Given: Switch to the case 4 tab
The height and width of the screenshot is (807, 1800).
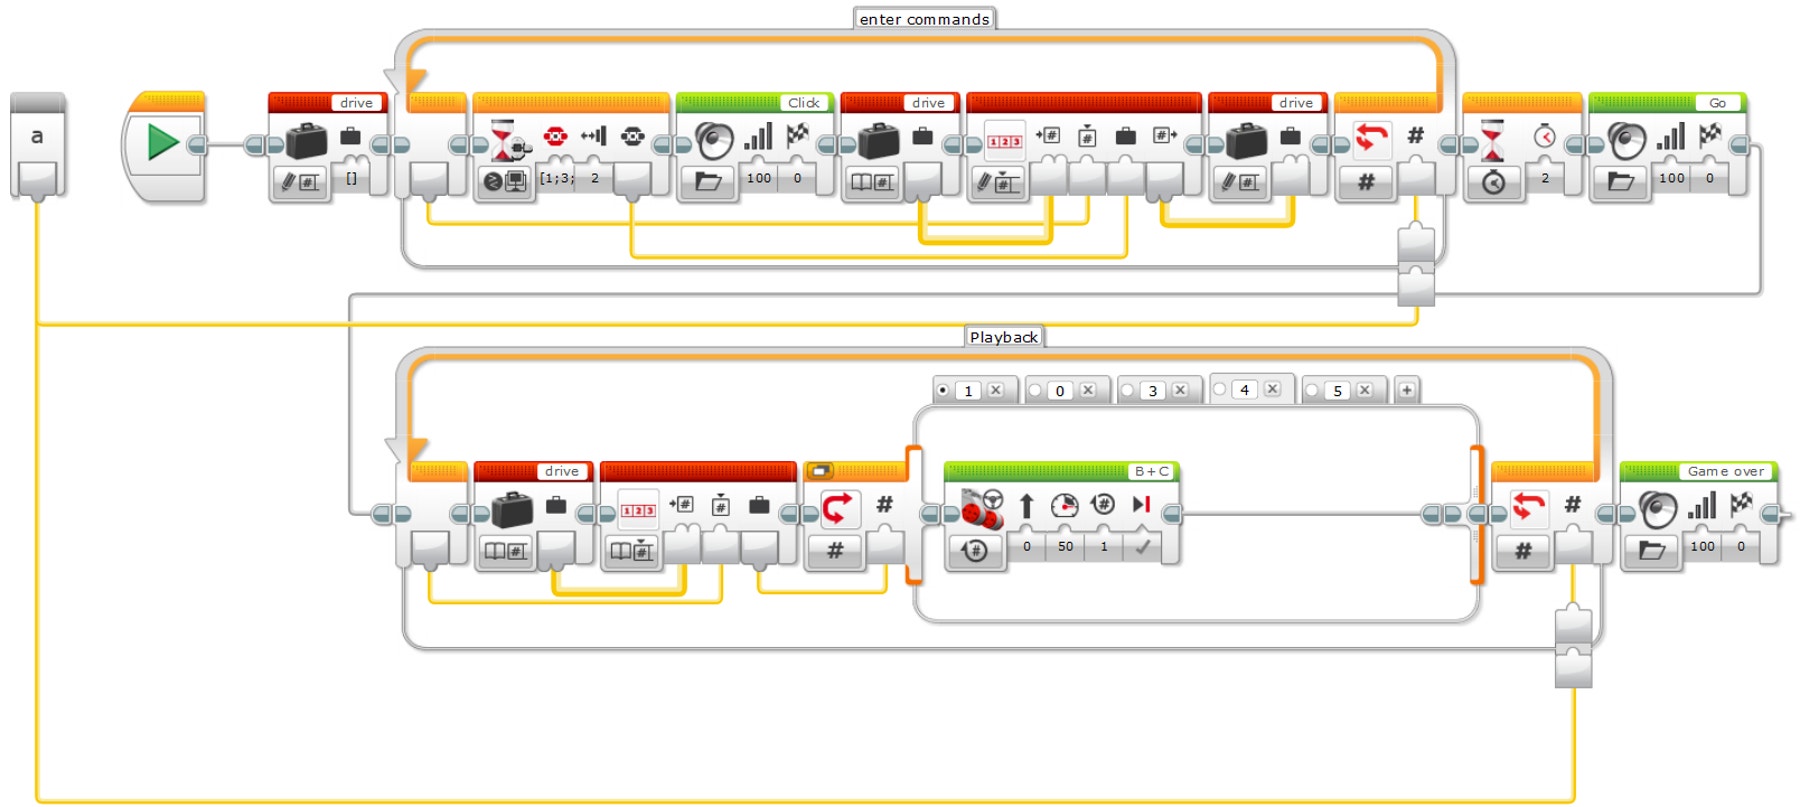Looking at the screenshot, I should tap(1245, 389).
